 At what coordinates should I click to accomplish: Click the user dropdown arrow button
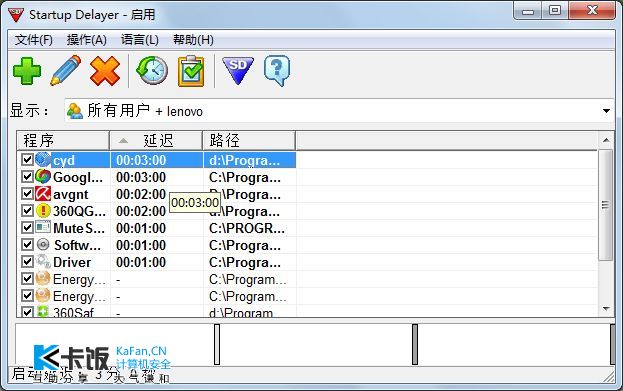606,111
